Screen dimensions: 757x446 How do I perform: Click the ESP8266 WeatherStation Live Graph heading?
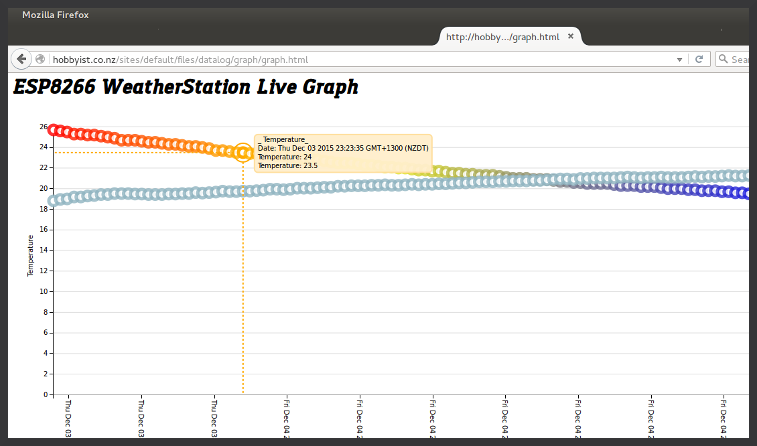click(x=185, y=87)
